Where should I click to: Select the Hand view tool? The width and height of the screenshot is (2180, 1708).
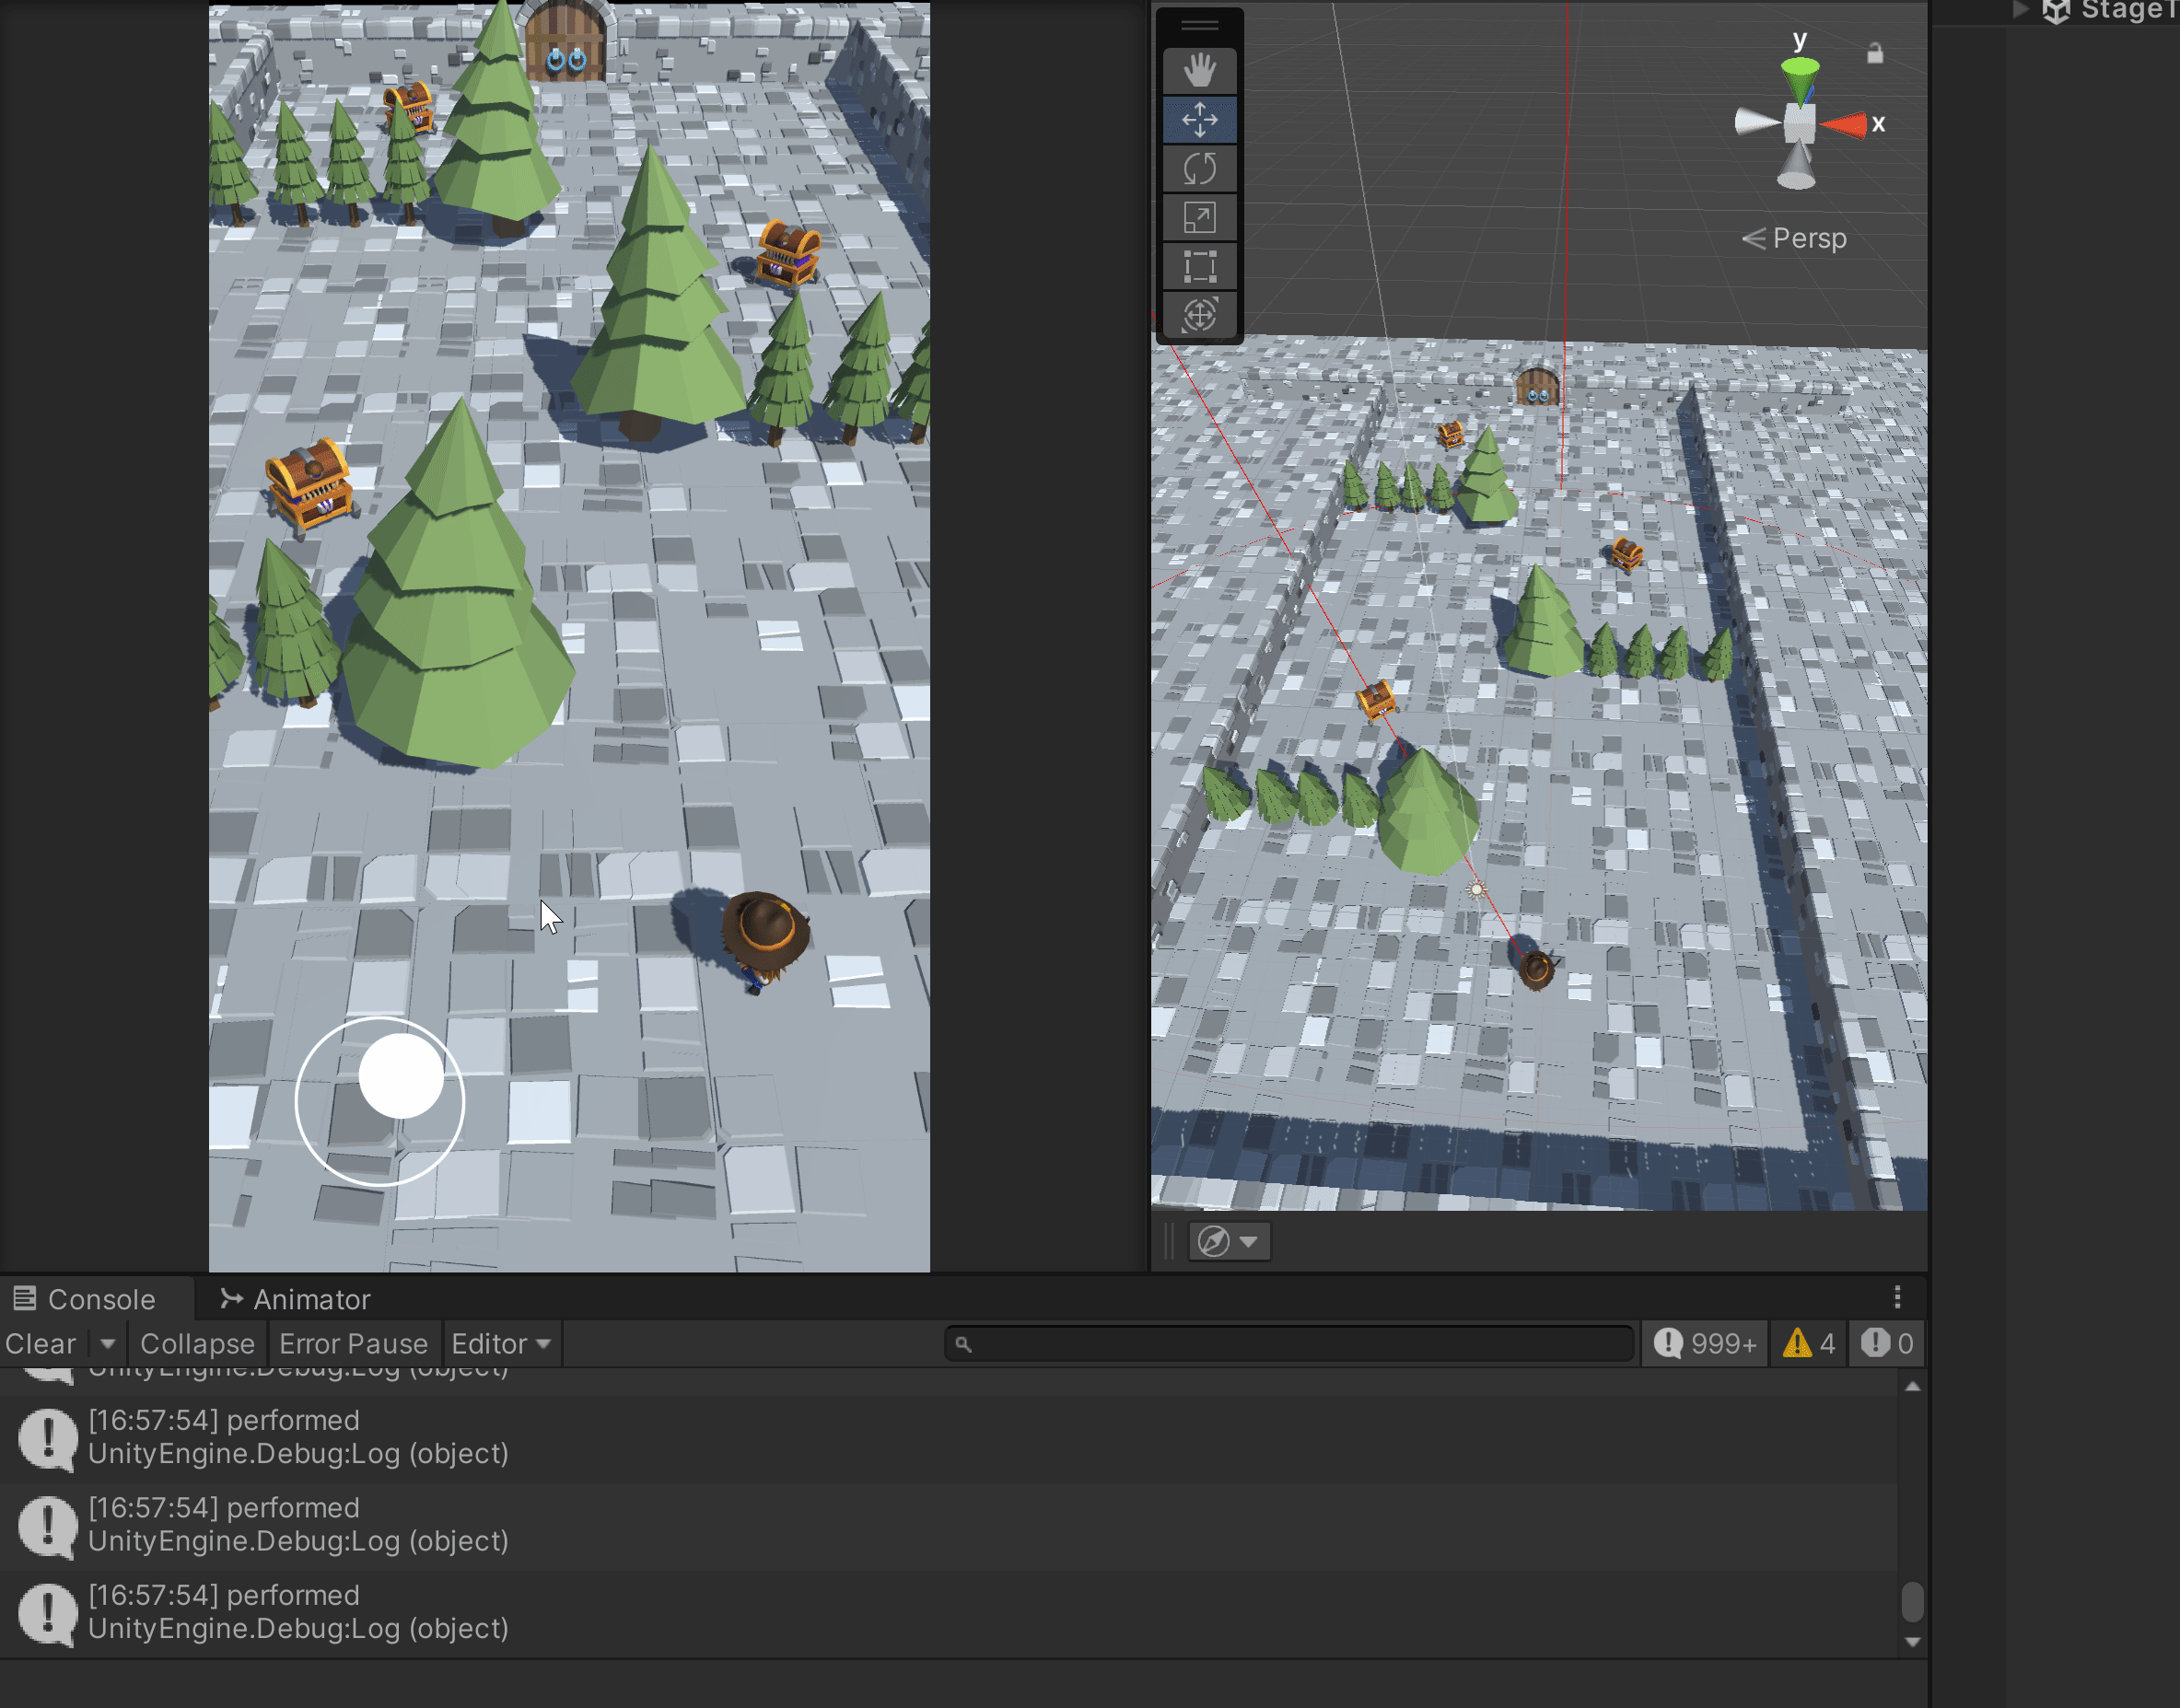click(x=1199, y=71)
